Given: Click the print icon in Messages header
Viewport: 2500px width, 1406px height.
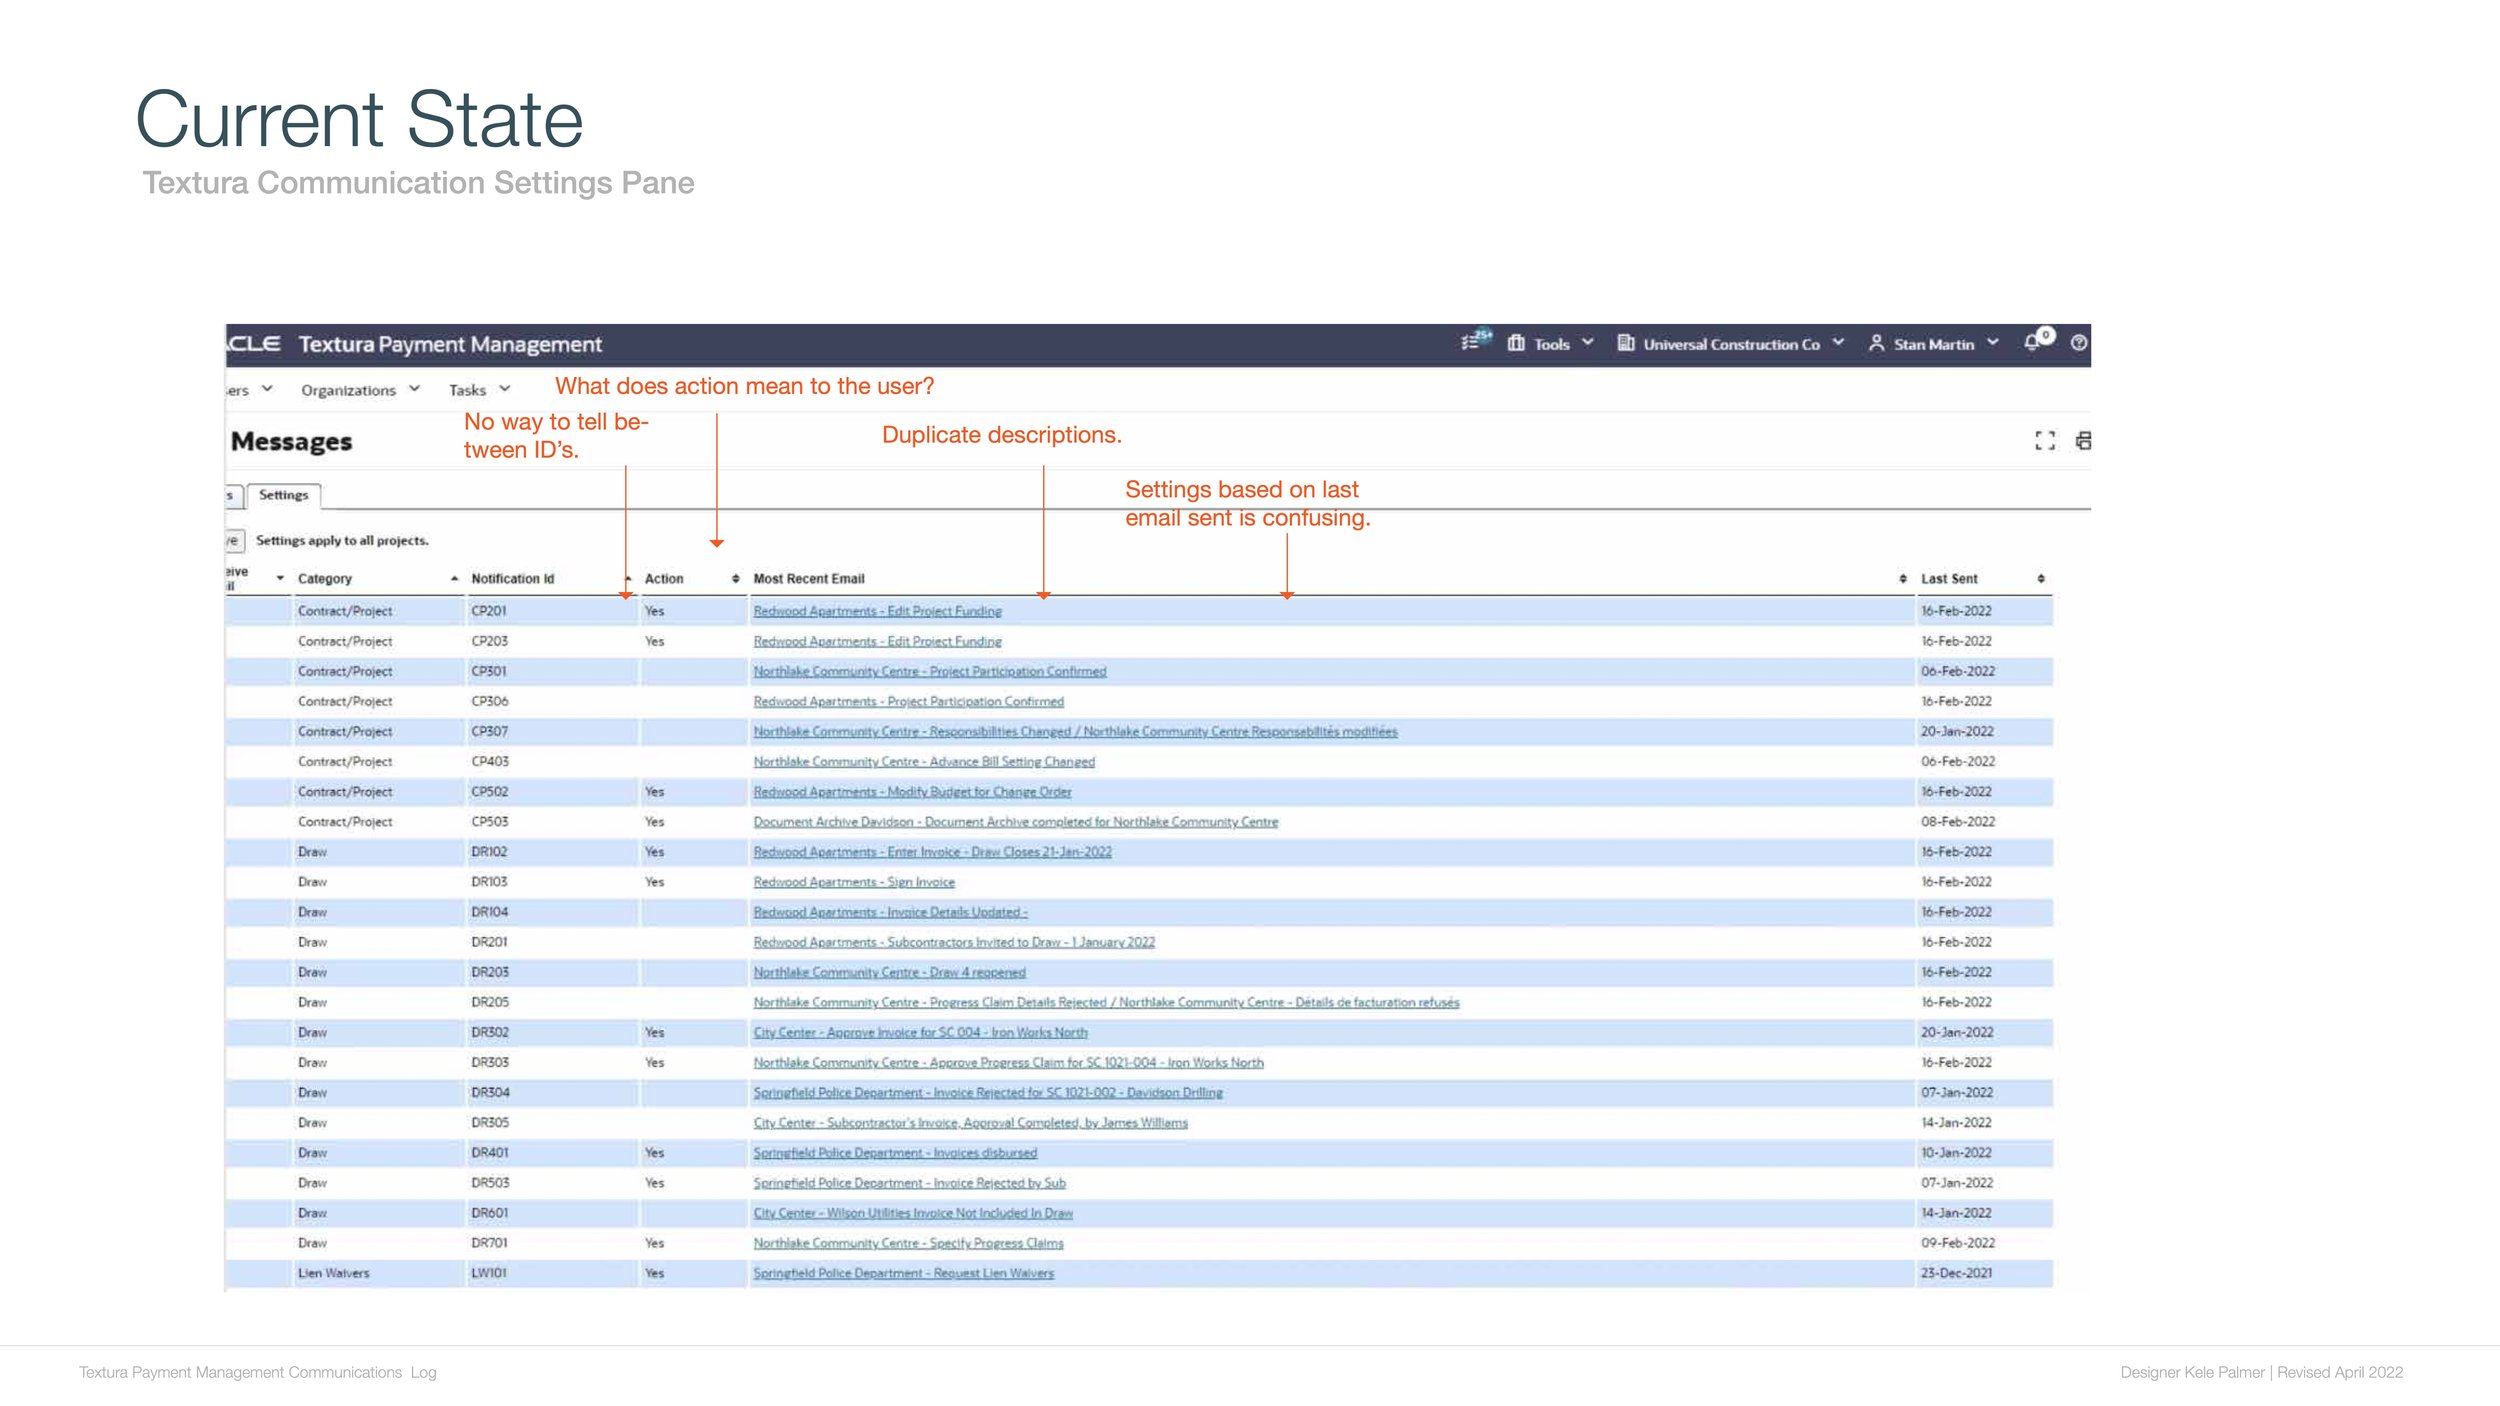Looking at the screenshot, I should click(2084, 440).
